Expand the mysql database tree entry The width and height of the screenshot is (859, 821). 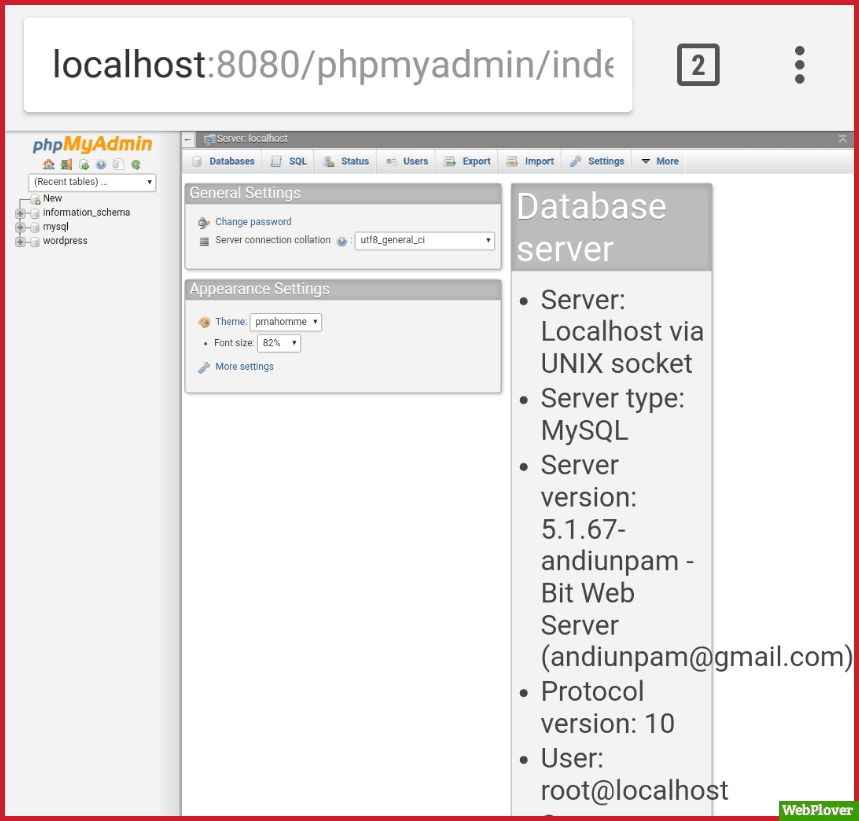click(22, 226)
